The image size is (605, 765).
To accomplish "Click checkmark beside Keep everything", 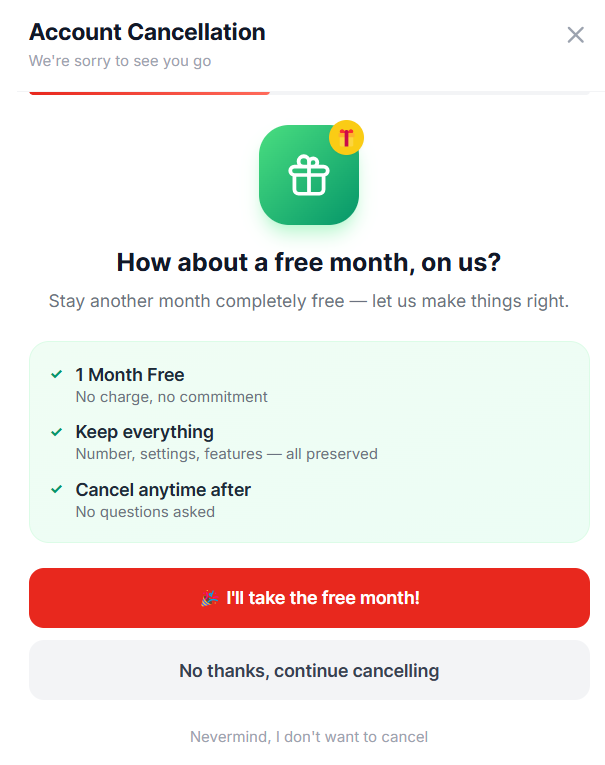I will click(57, 432).
